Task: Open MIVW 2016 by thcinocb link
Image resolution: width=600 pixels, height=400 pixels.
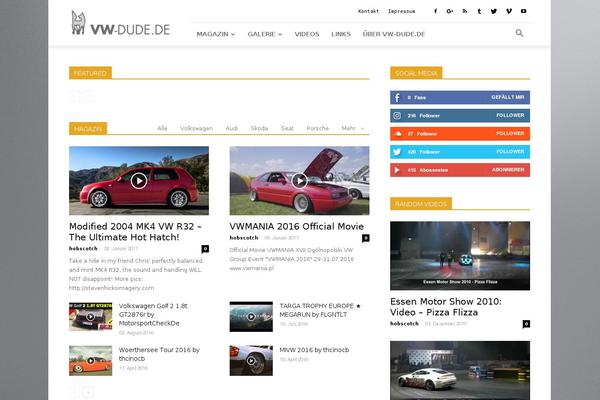Action: 314,350
